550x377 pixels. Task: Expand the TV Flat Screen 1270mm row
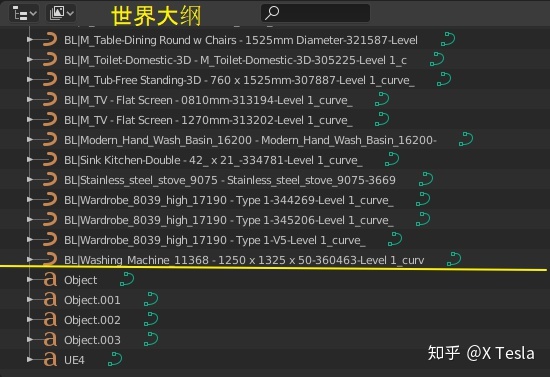[x=30, y=120]
